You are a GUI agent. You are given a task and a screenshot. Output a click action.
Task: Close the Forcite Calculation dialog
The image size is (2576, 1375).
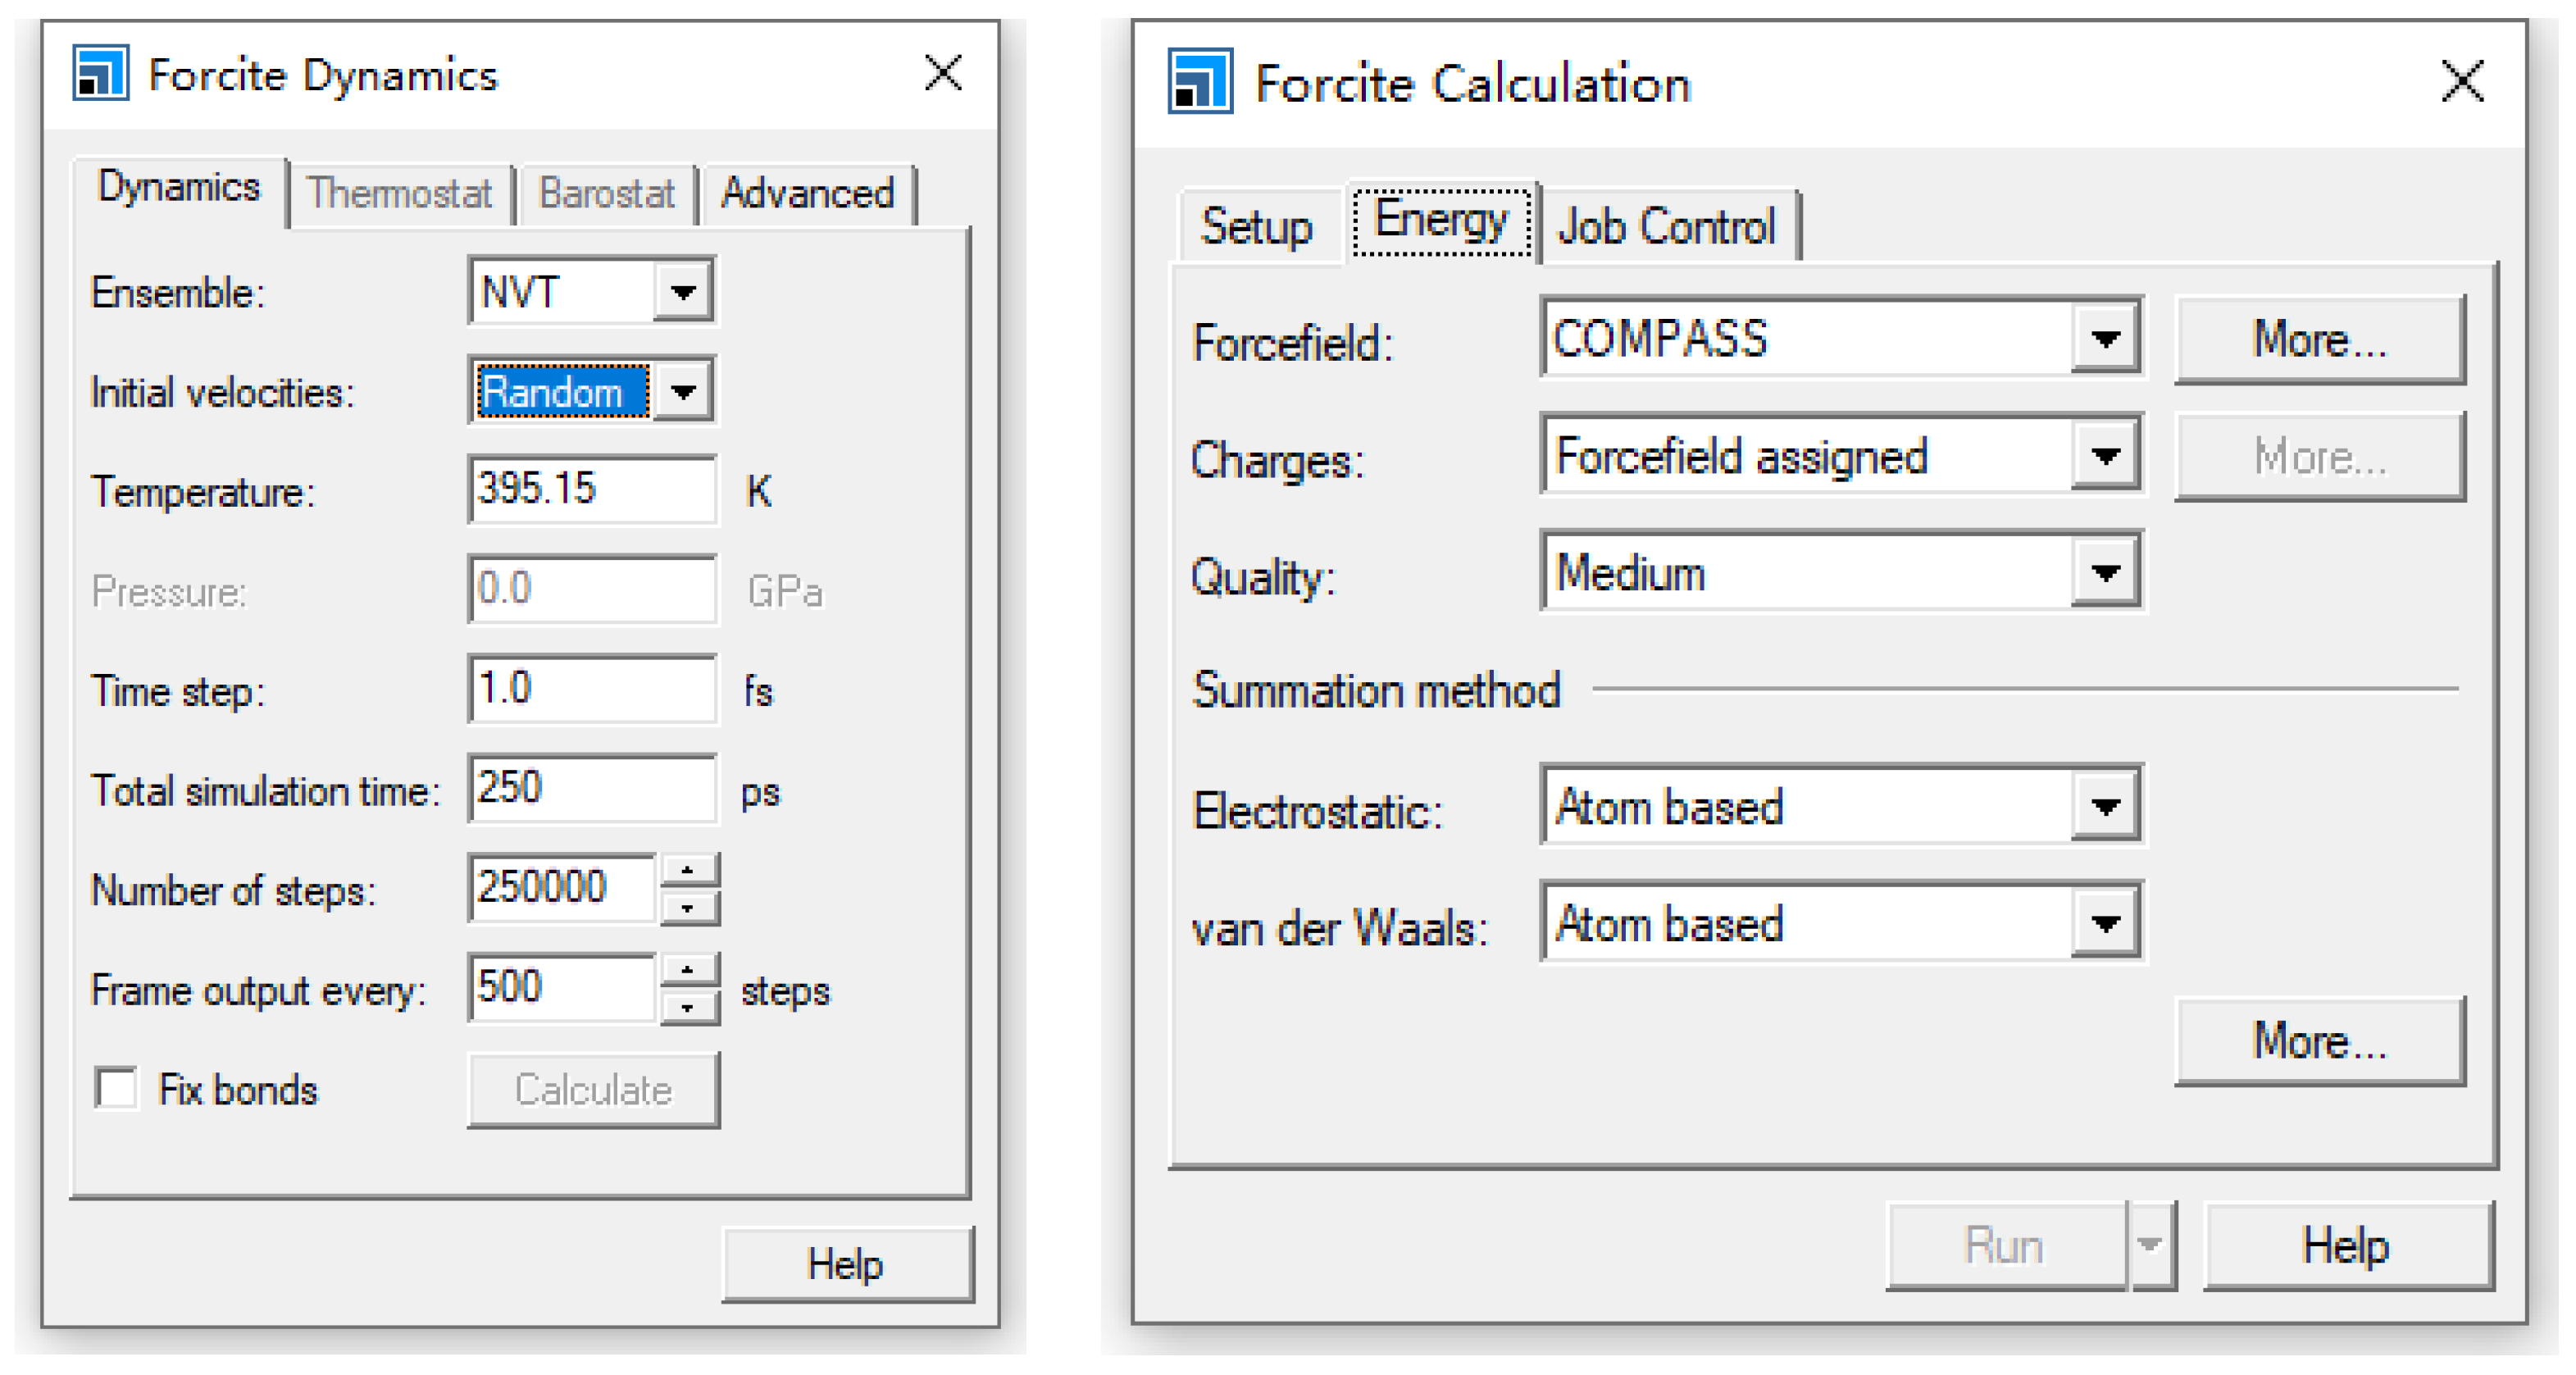tap(2461, 81)
